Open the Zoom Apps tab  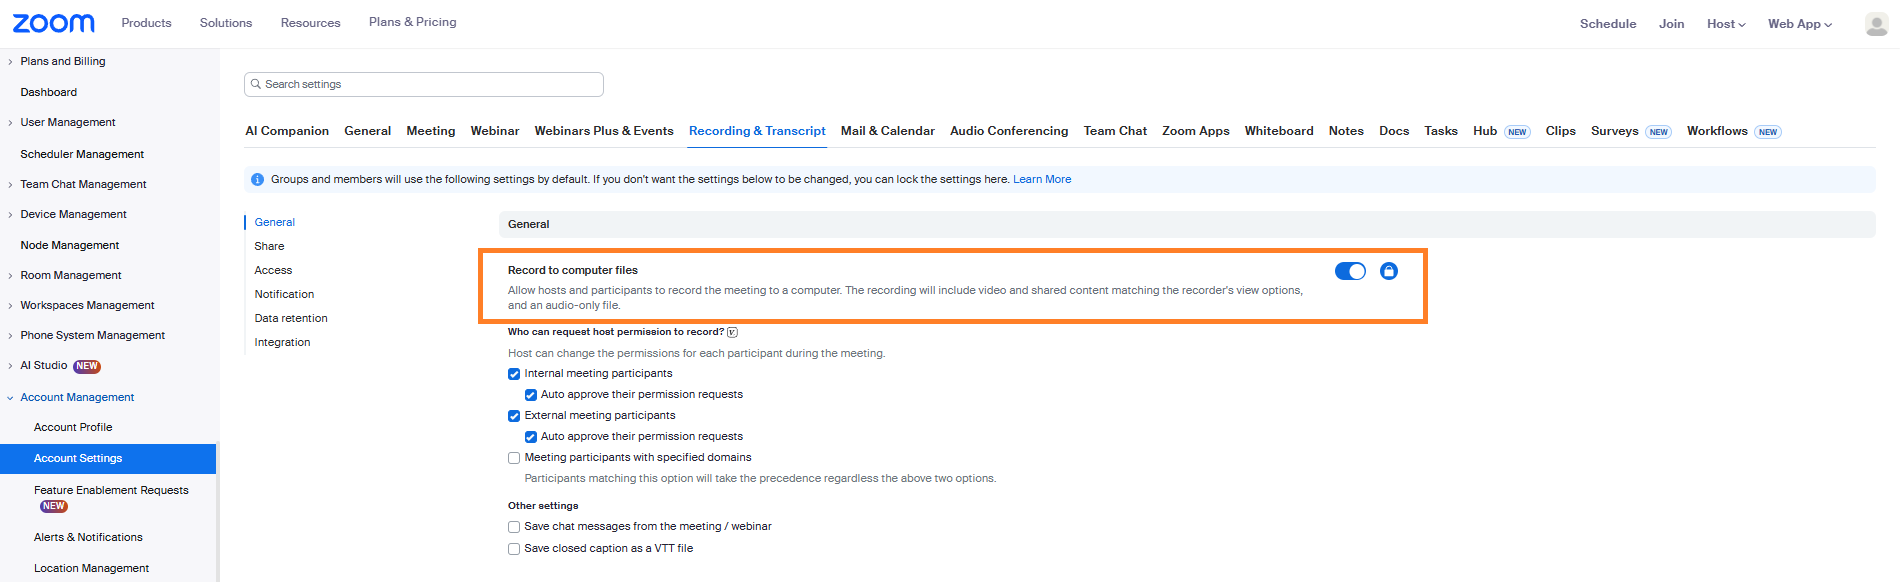click(1196, 131)
